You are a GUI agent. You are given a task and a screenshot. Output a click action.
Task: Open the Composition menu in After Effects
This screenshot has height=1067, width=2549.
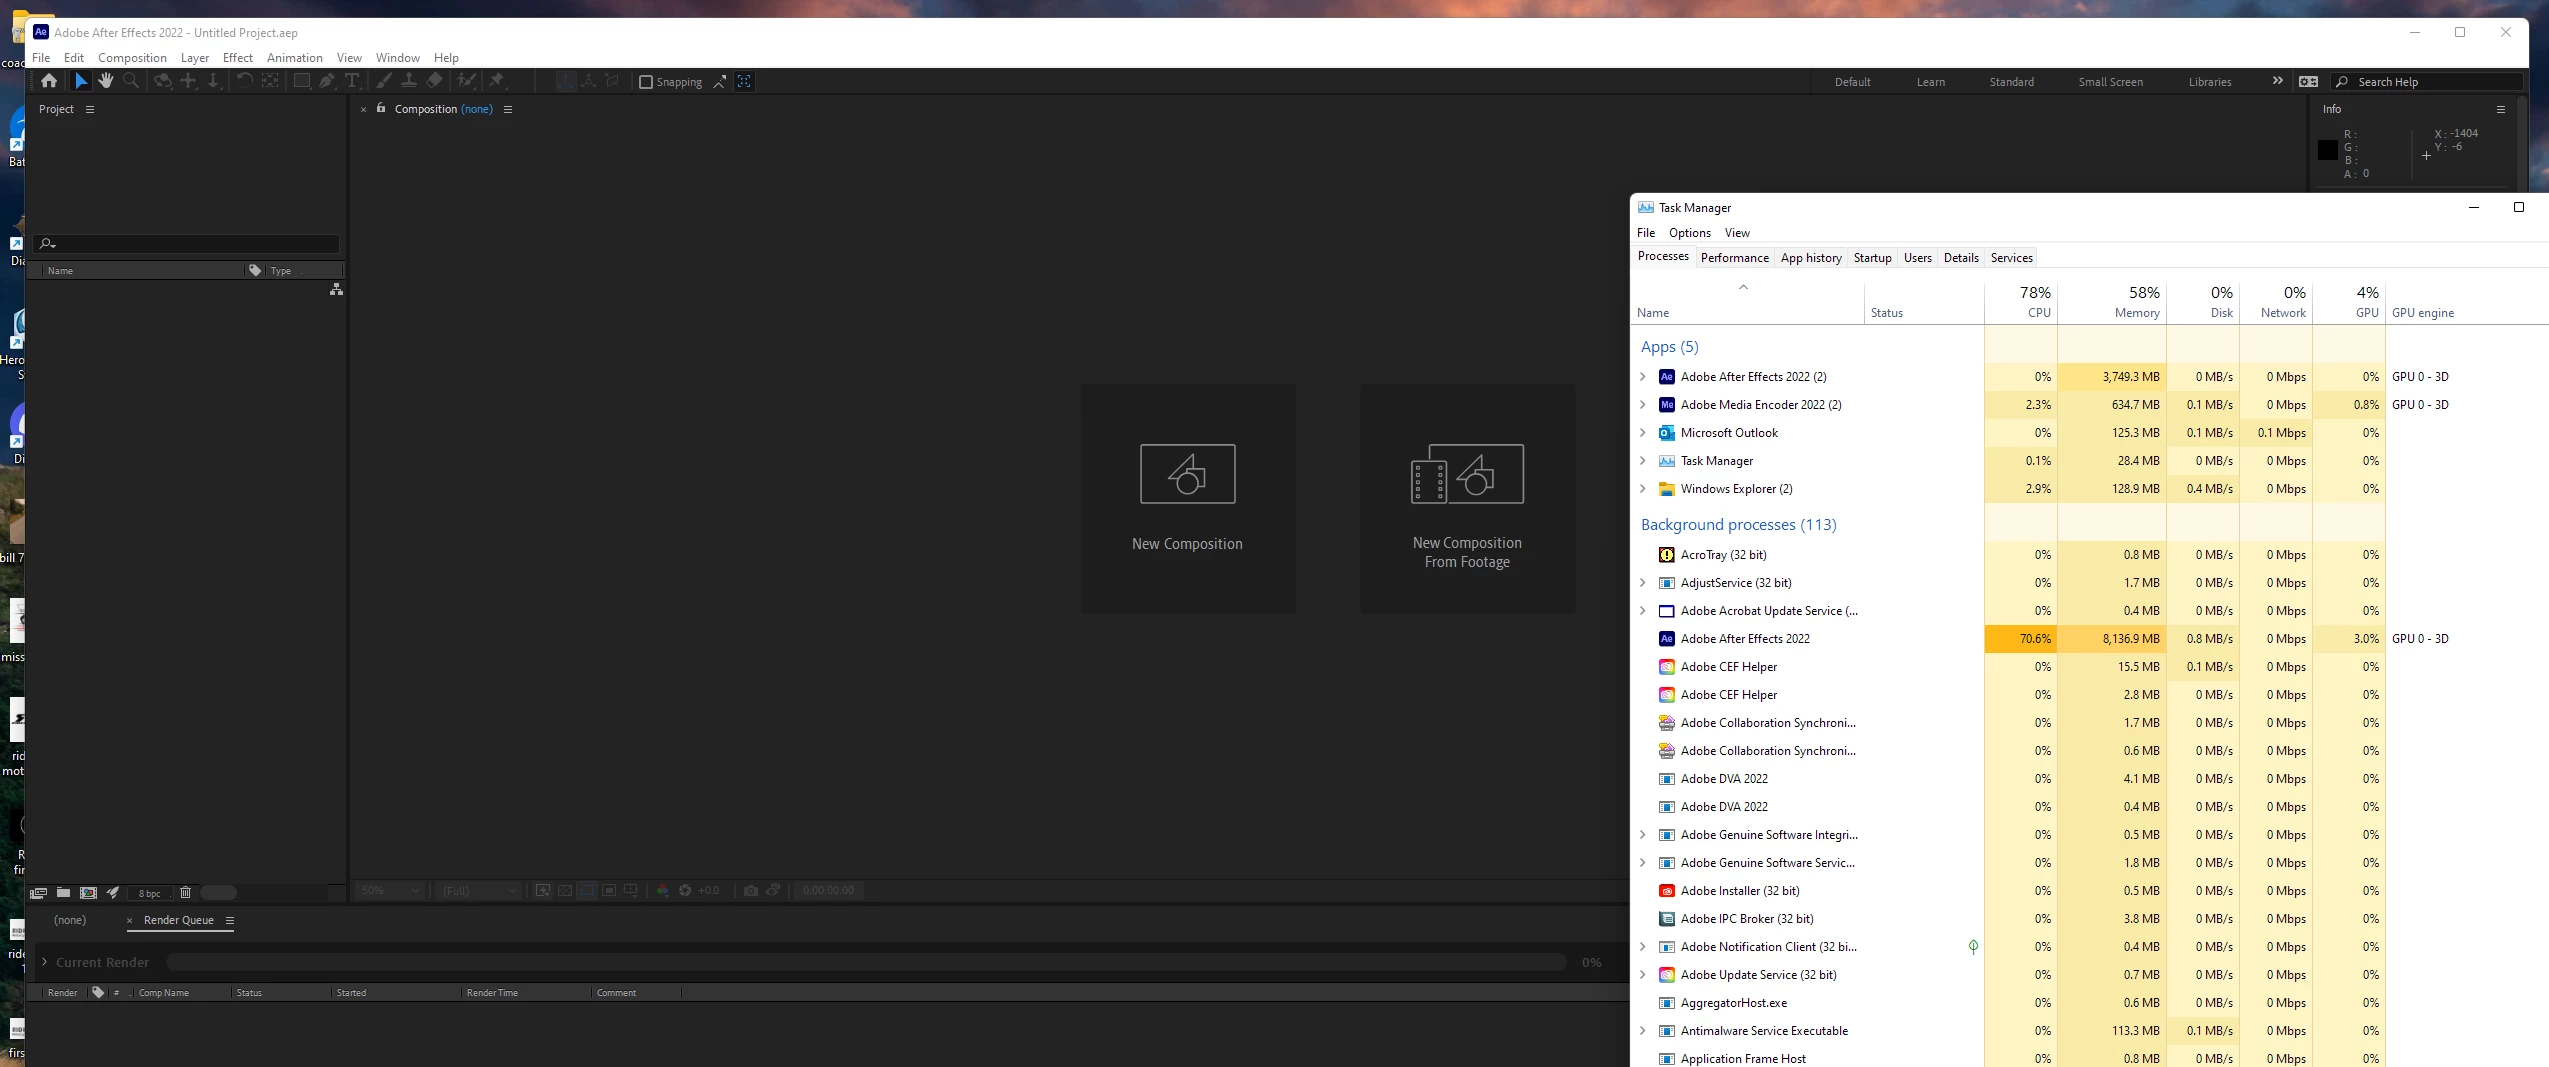[x=132, y=58]
